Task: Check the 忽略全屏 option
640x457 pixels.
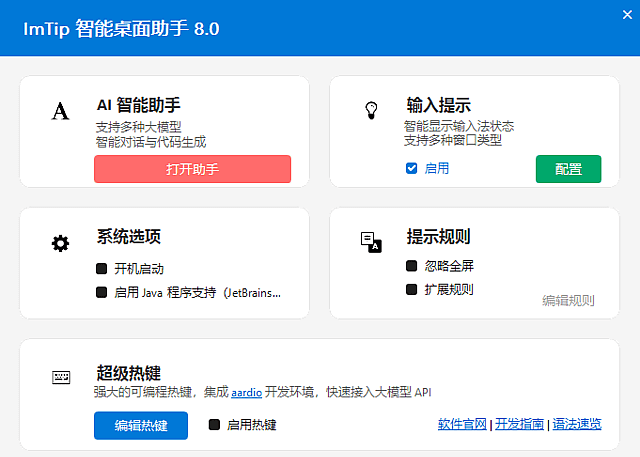Action: [x=411, y=266]
